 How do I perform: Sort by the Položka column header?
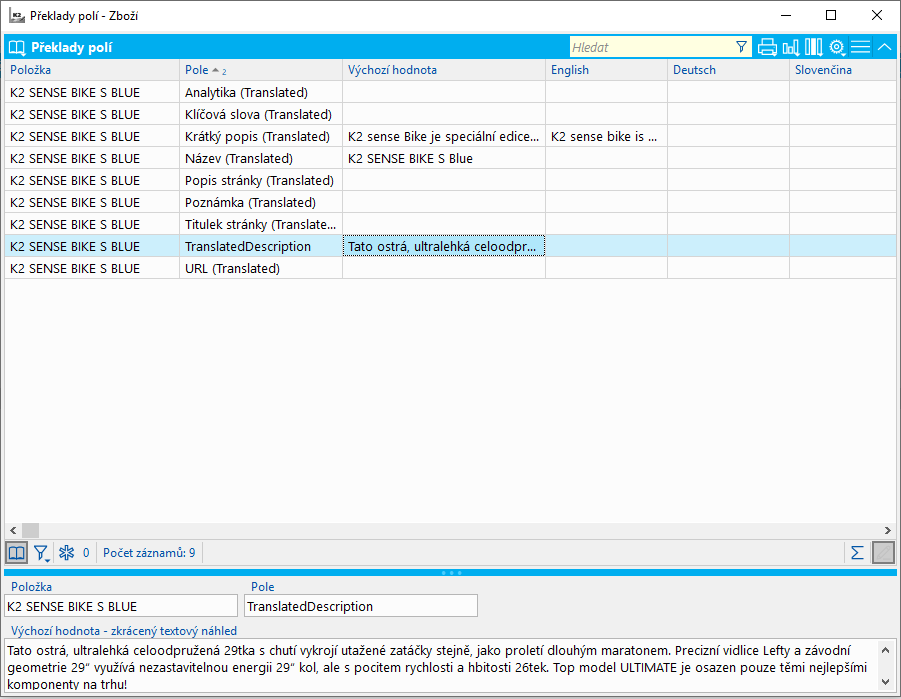[x=91, y=70]
